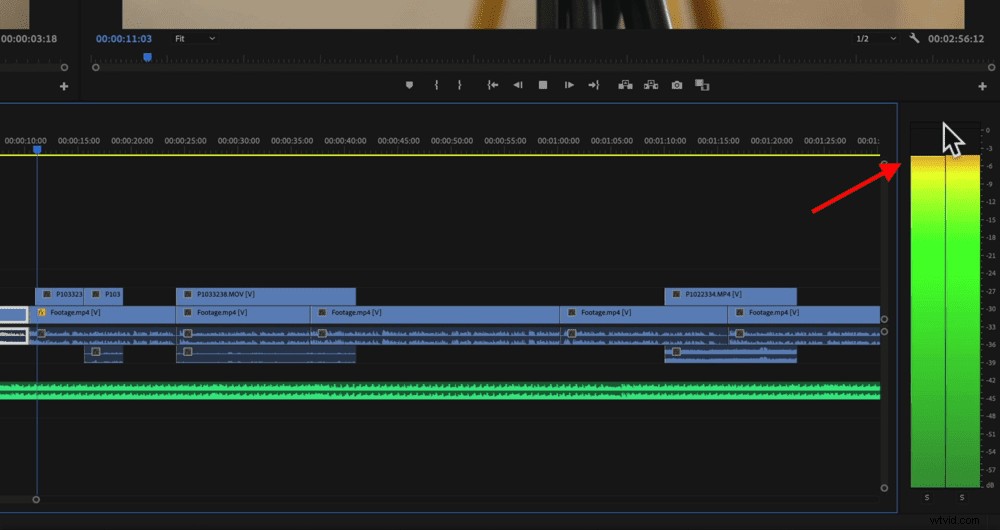Select the Footage.mp4 clip starting at 00:00:25:00
Viewport: 1000px width, 530px height.
[243, 314]
